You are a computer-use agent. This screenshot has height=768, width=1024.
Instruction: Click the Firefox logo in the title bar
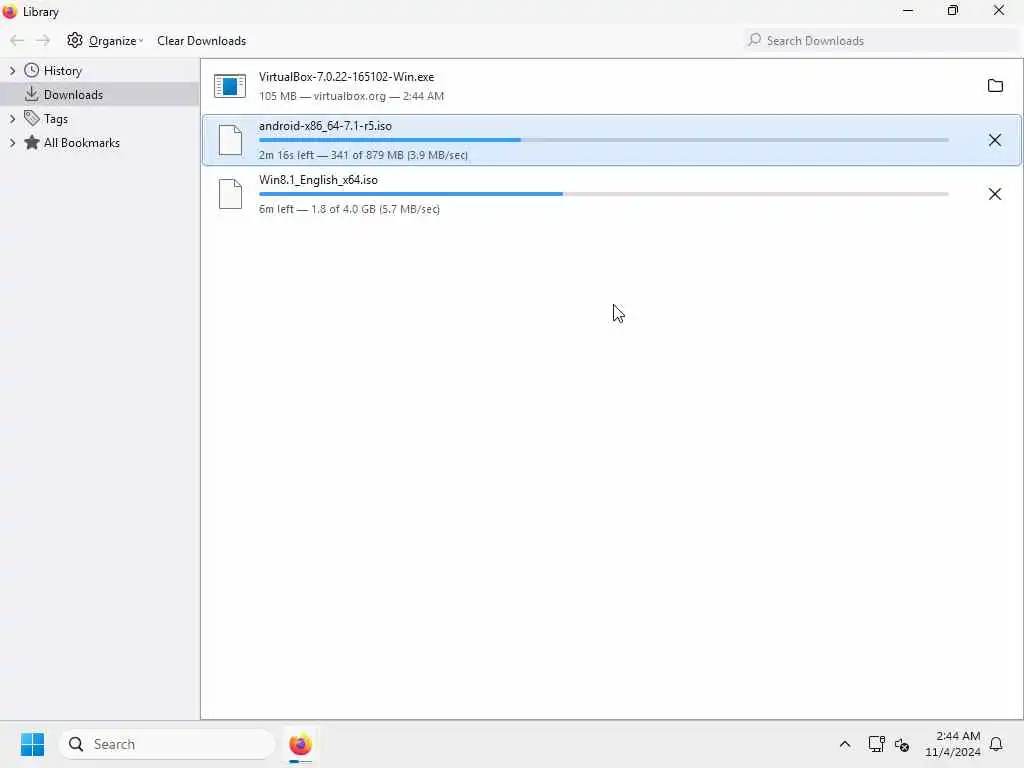point(9,11)
